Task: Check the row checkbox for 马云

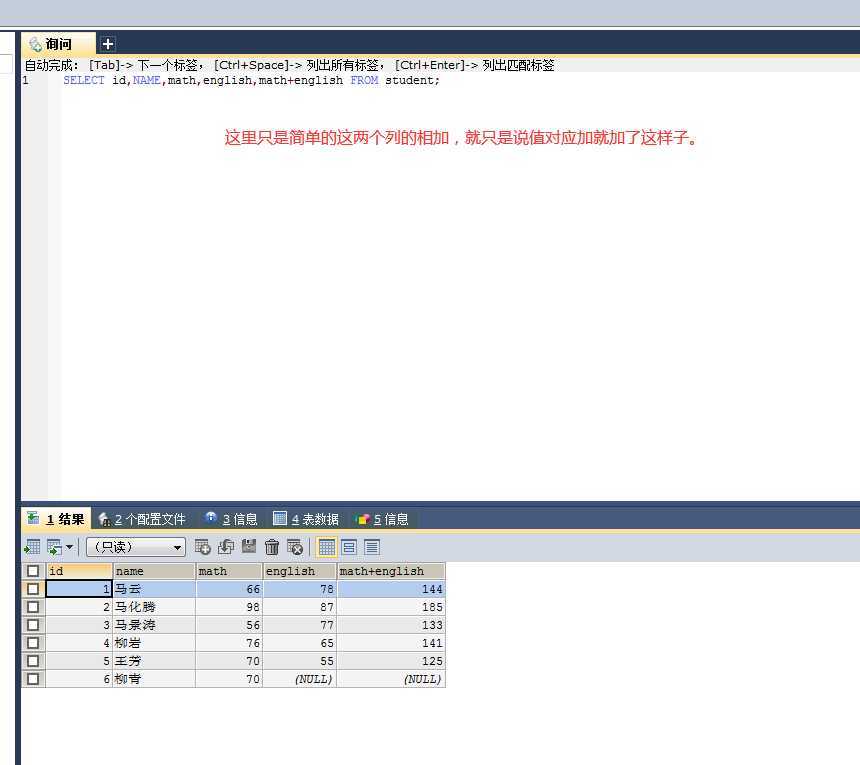Action: coord(33,589)
